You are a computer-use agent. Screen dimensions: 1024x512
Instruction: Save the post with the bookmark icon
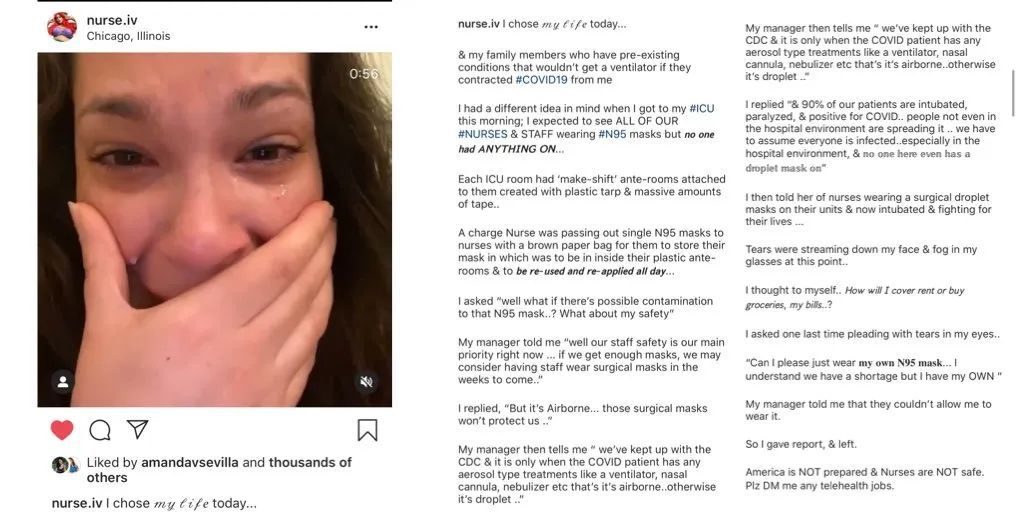367,430
